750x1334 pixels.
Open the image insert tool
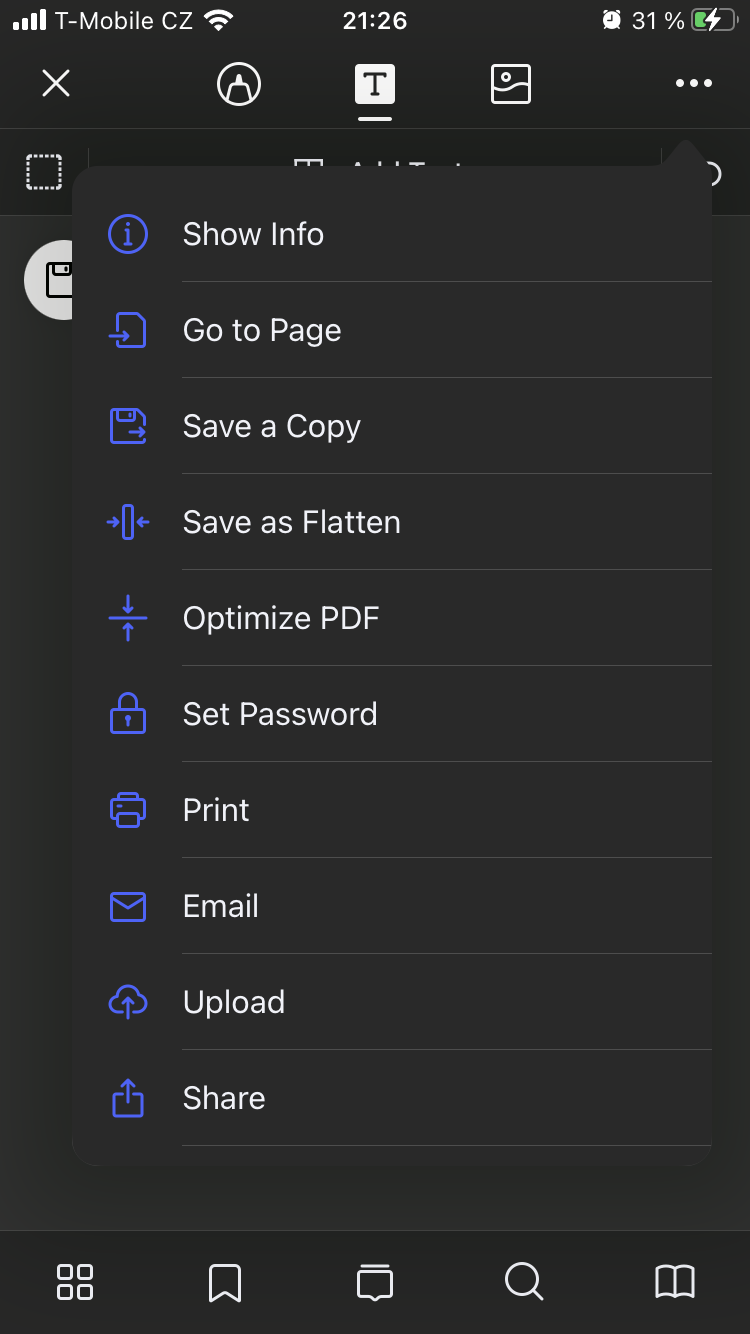coord(511,84)
